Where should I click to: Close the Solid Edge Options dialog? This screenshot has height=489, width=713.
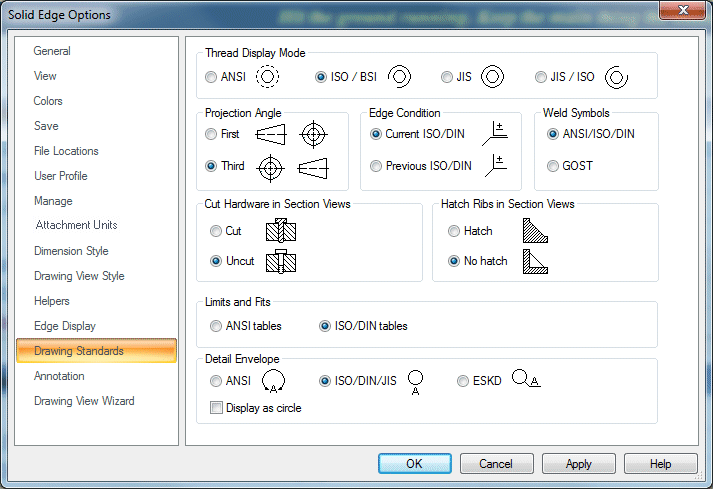tap(683, 10)
